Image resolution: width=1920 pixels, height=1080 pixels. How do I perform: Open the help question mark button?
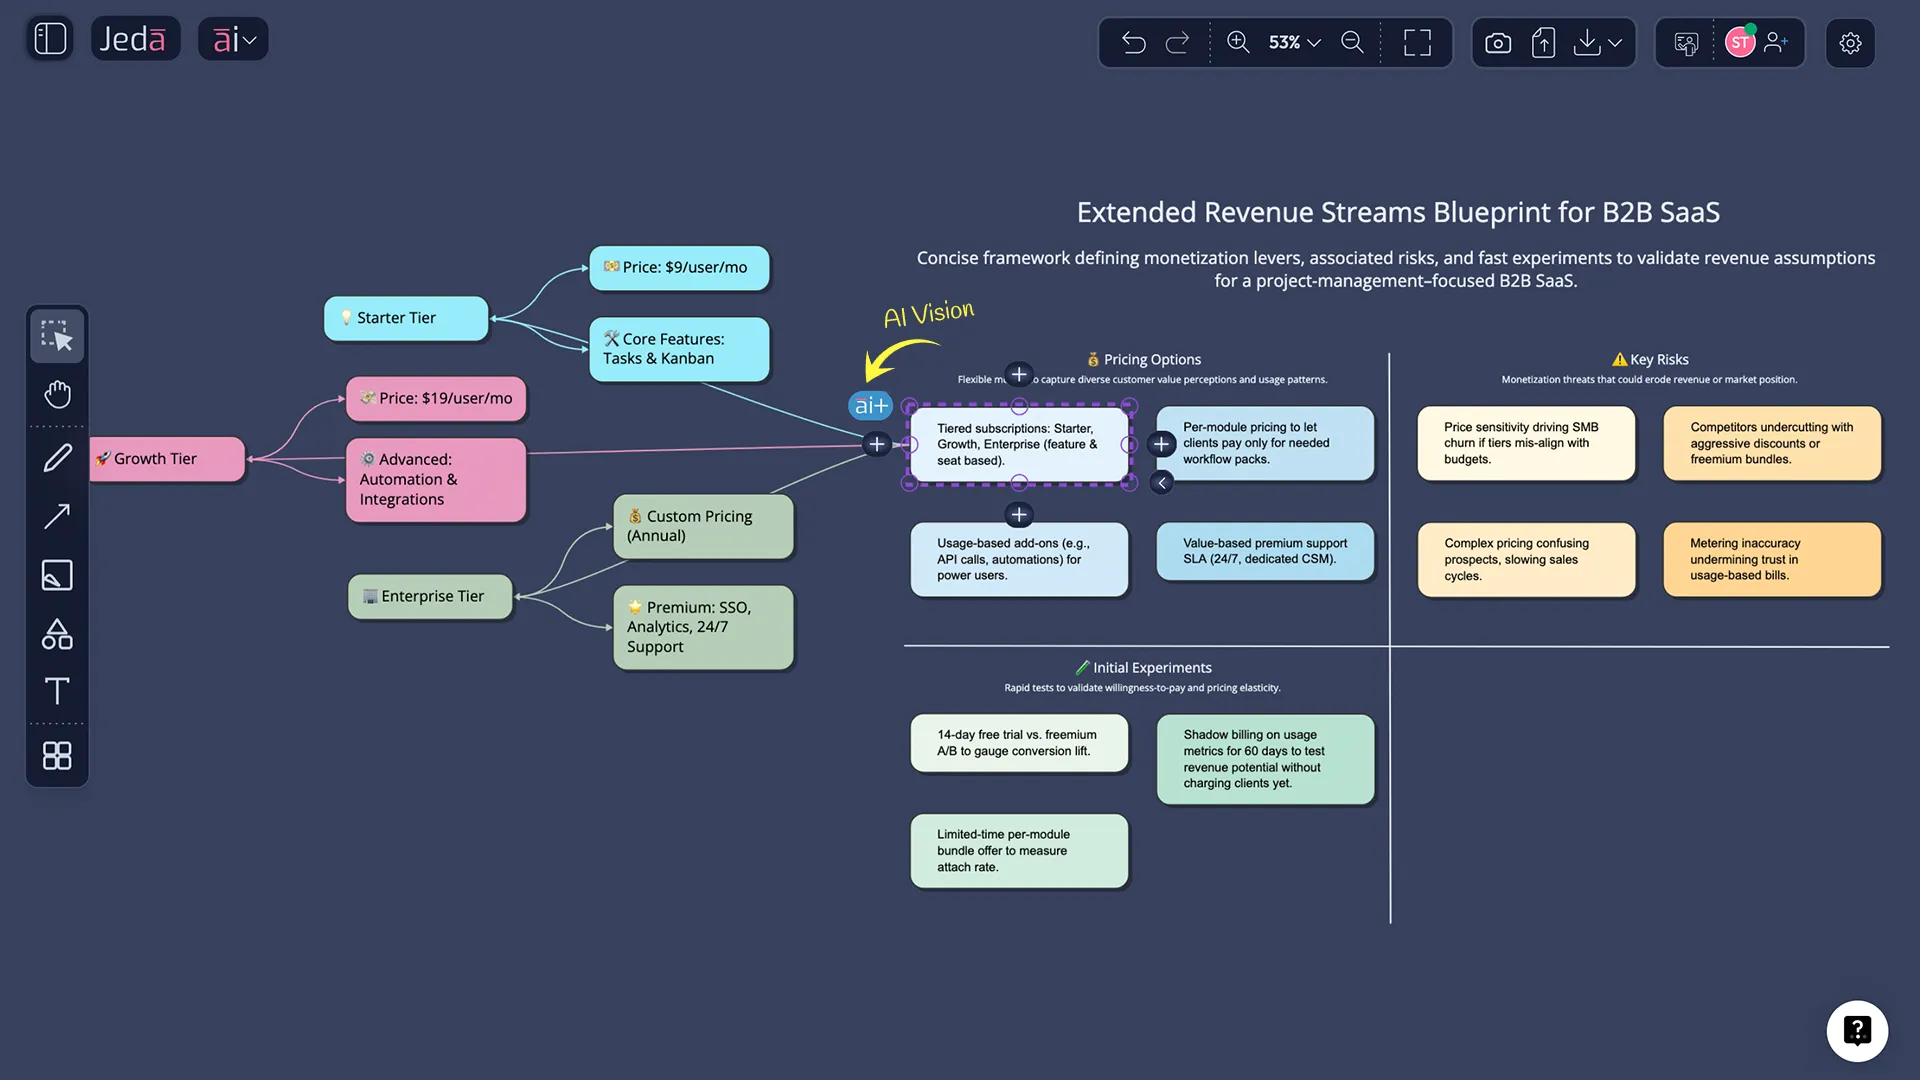[x=1857, y=1030]
